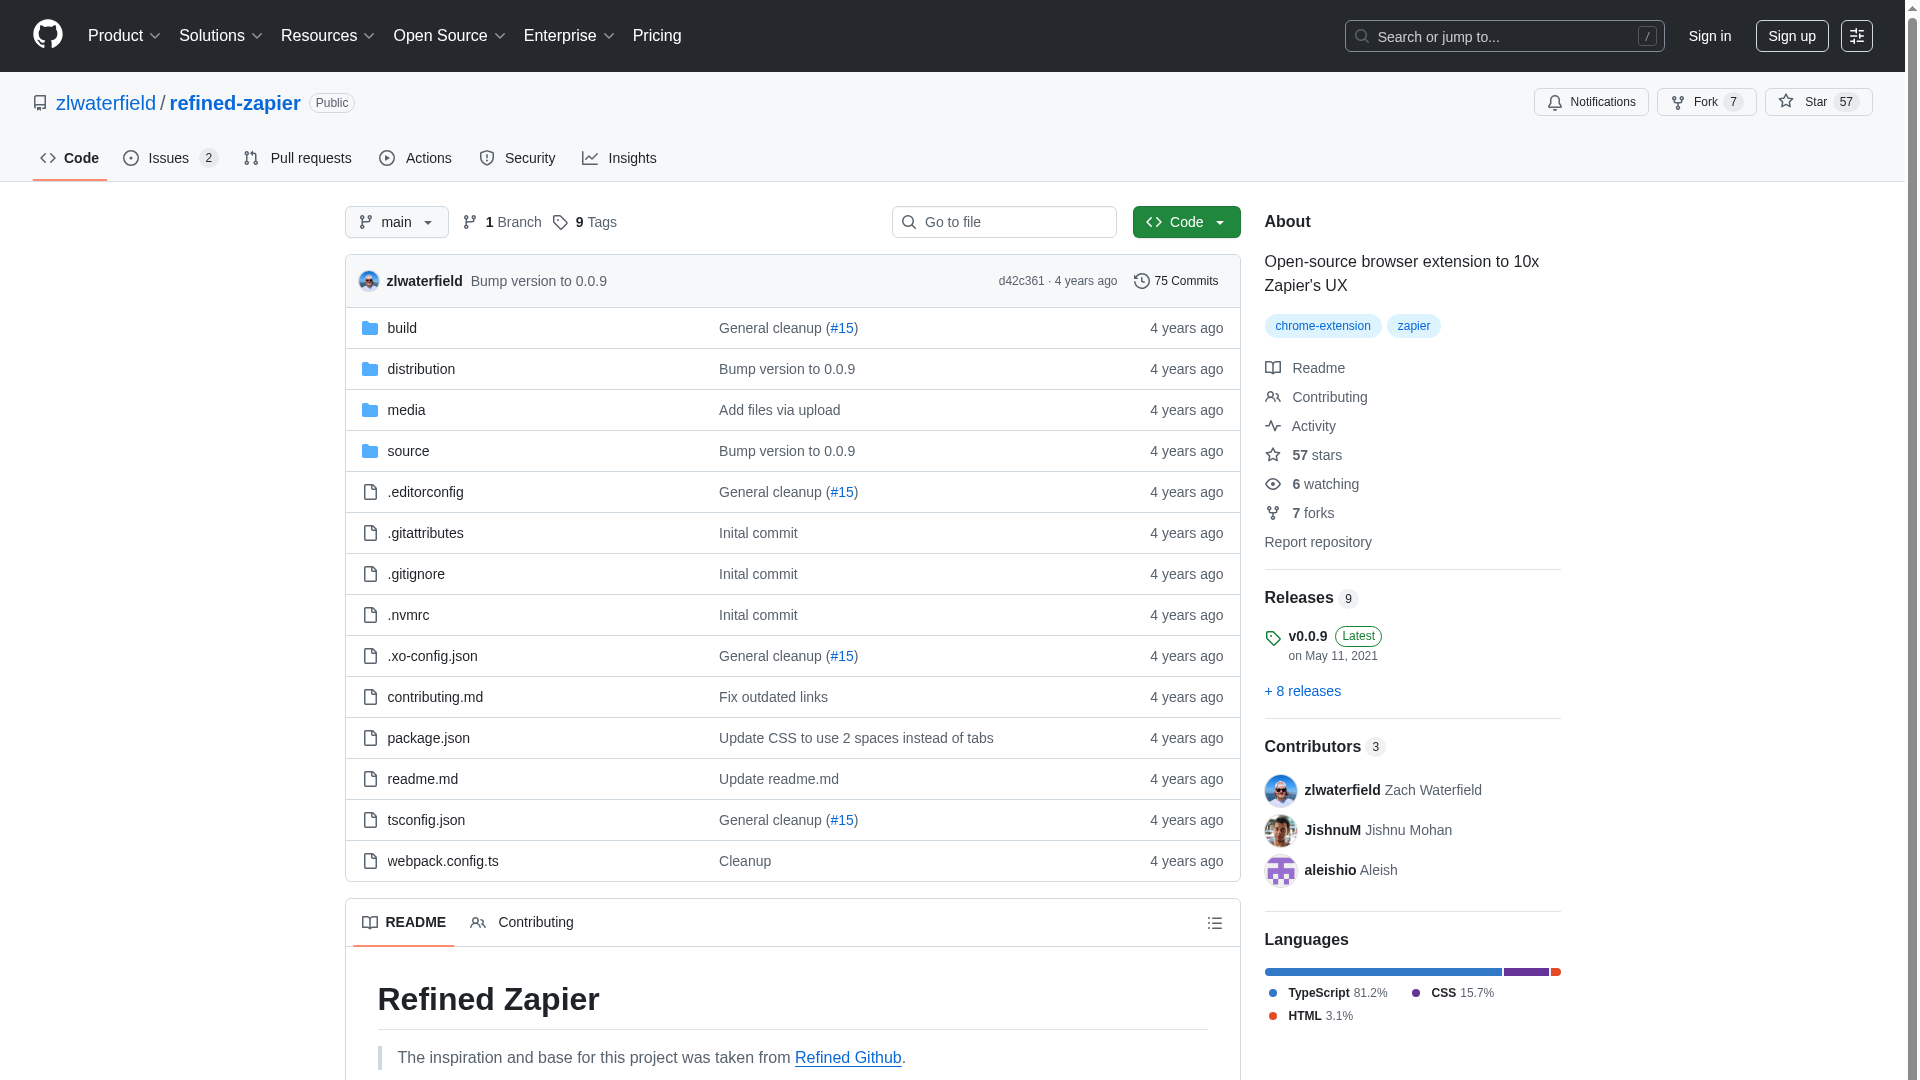
Task: Click aleishio contributor avatar
Action: [1280, 870]
